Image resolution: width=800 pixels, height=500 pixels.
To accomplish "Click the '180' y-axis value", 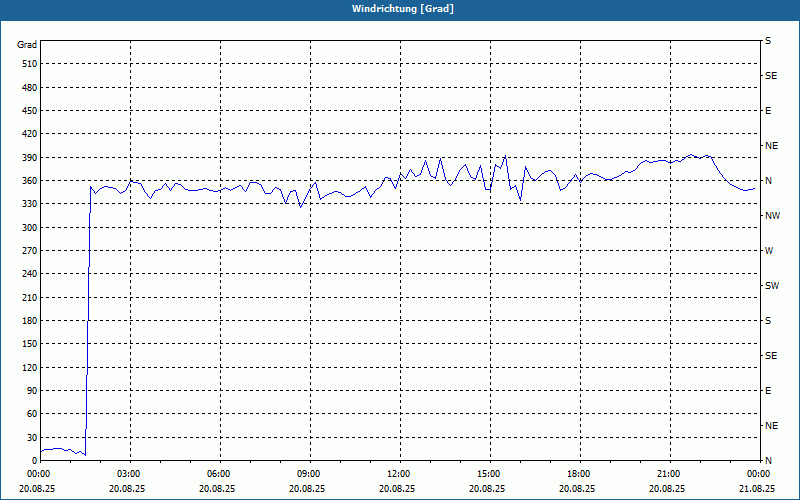I will point(30,321).
